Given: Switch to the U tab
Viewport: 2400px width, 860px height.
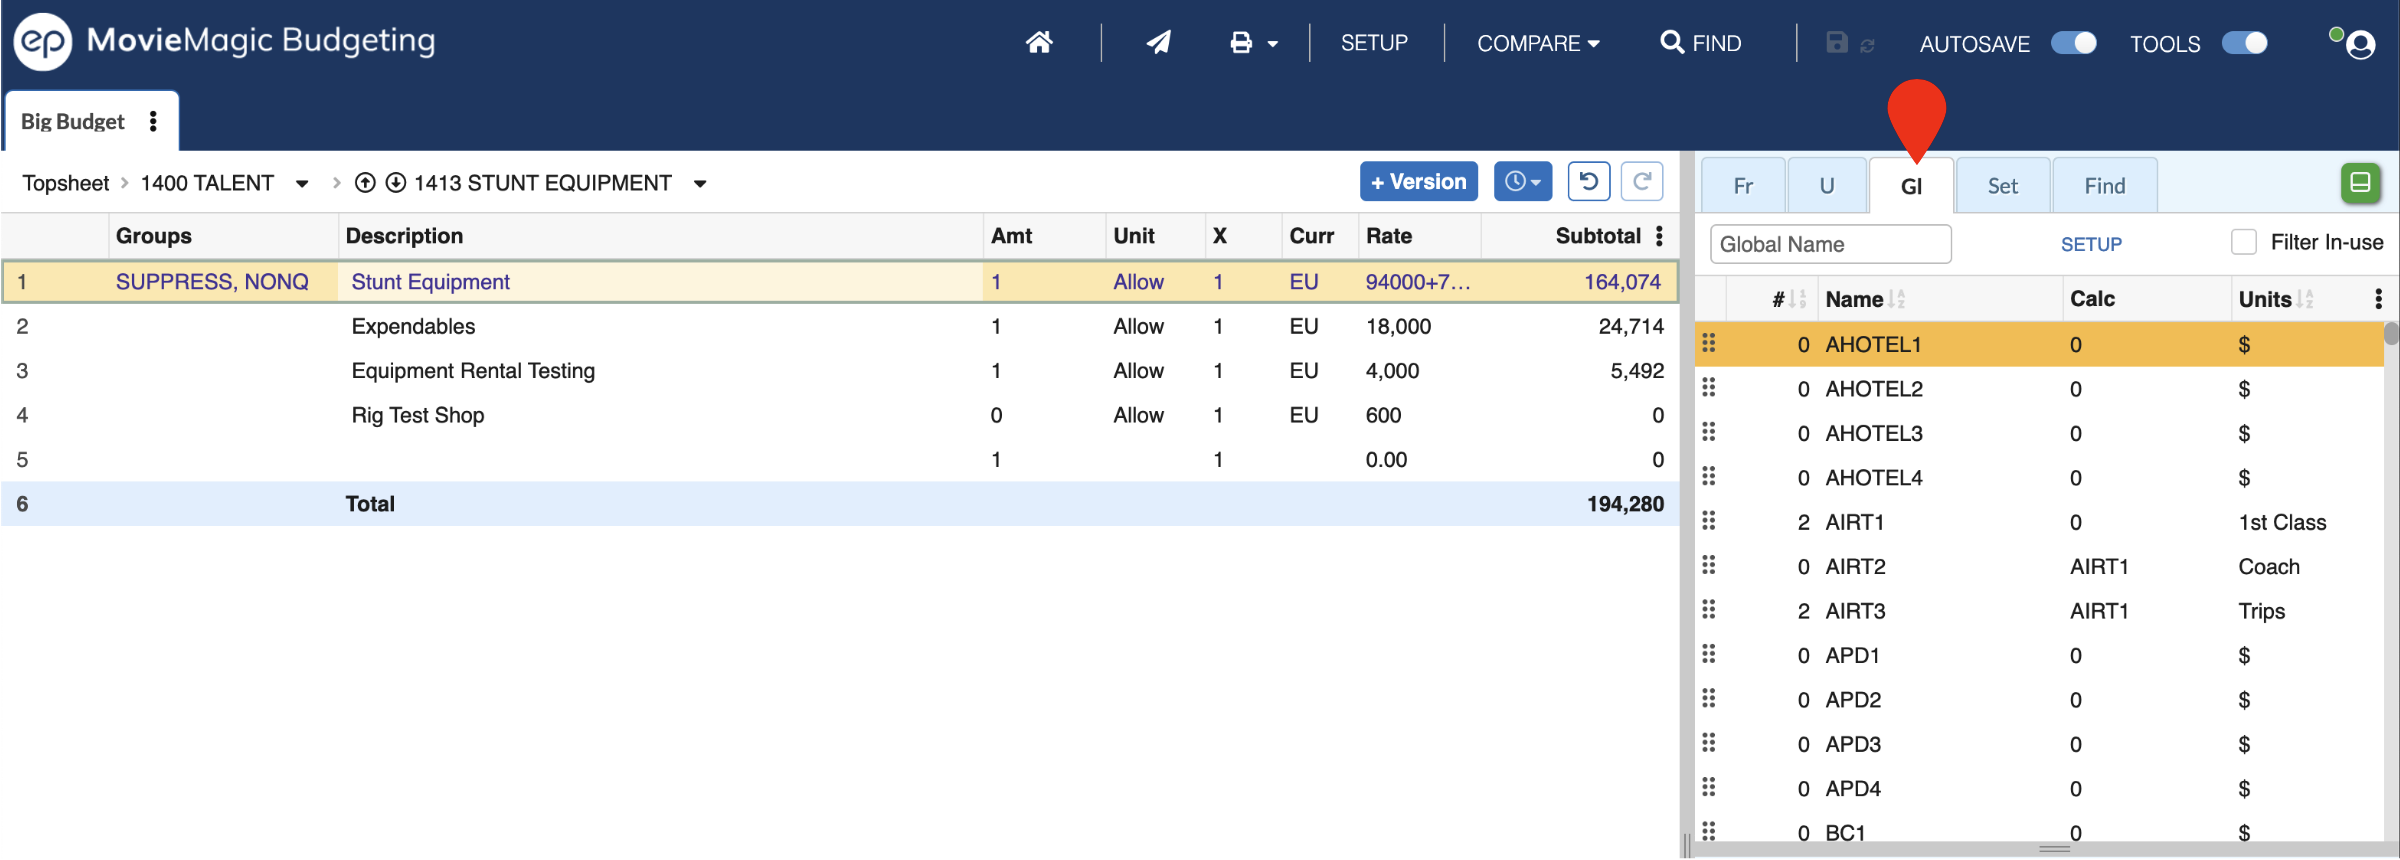Looking at the screenshot, I should pos(1827,186).
